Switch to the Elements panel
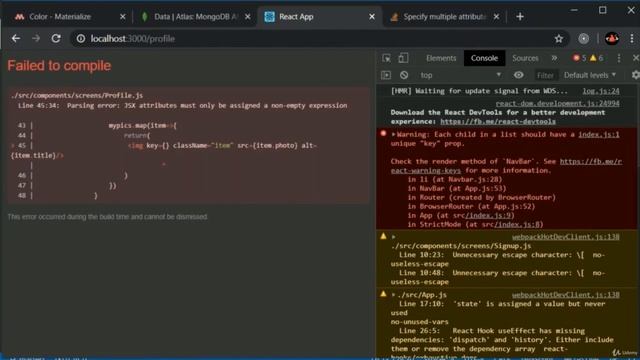 (x=441, y=58)
